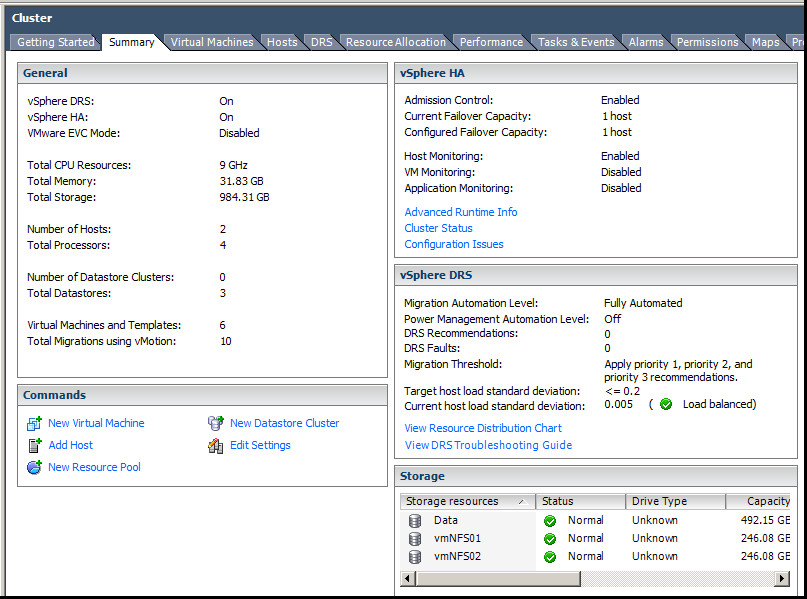The height and width of the screenshot is (599, 807).
Task: Click the 31.83 GB total memory value
Action: coord(241,181)
